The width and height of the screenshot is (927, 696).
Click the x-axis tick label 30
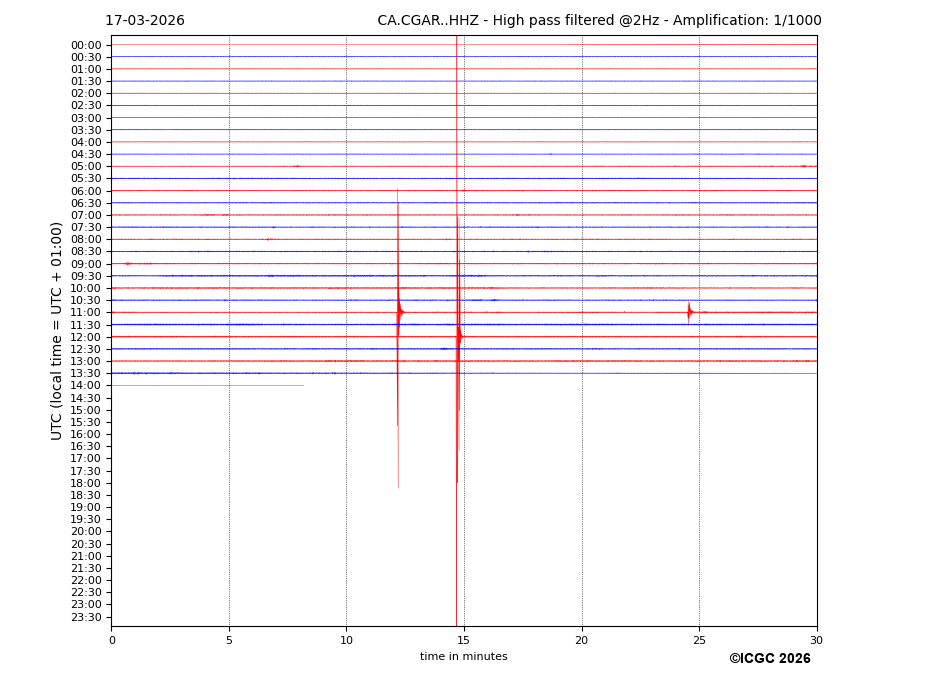tap(816, 640)
